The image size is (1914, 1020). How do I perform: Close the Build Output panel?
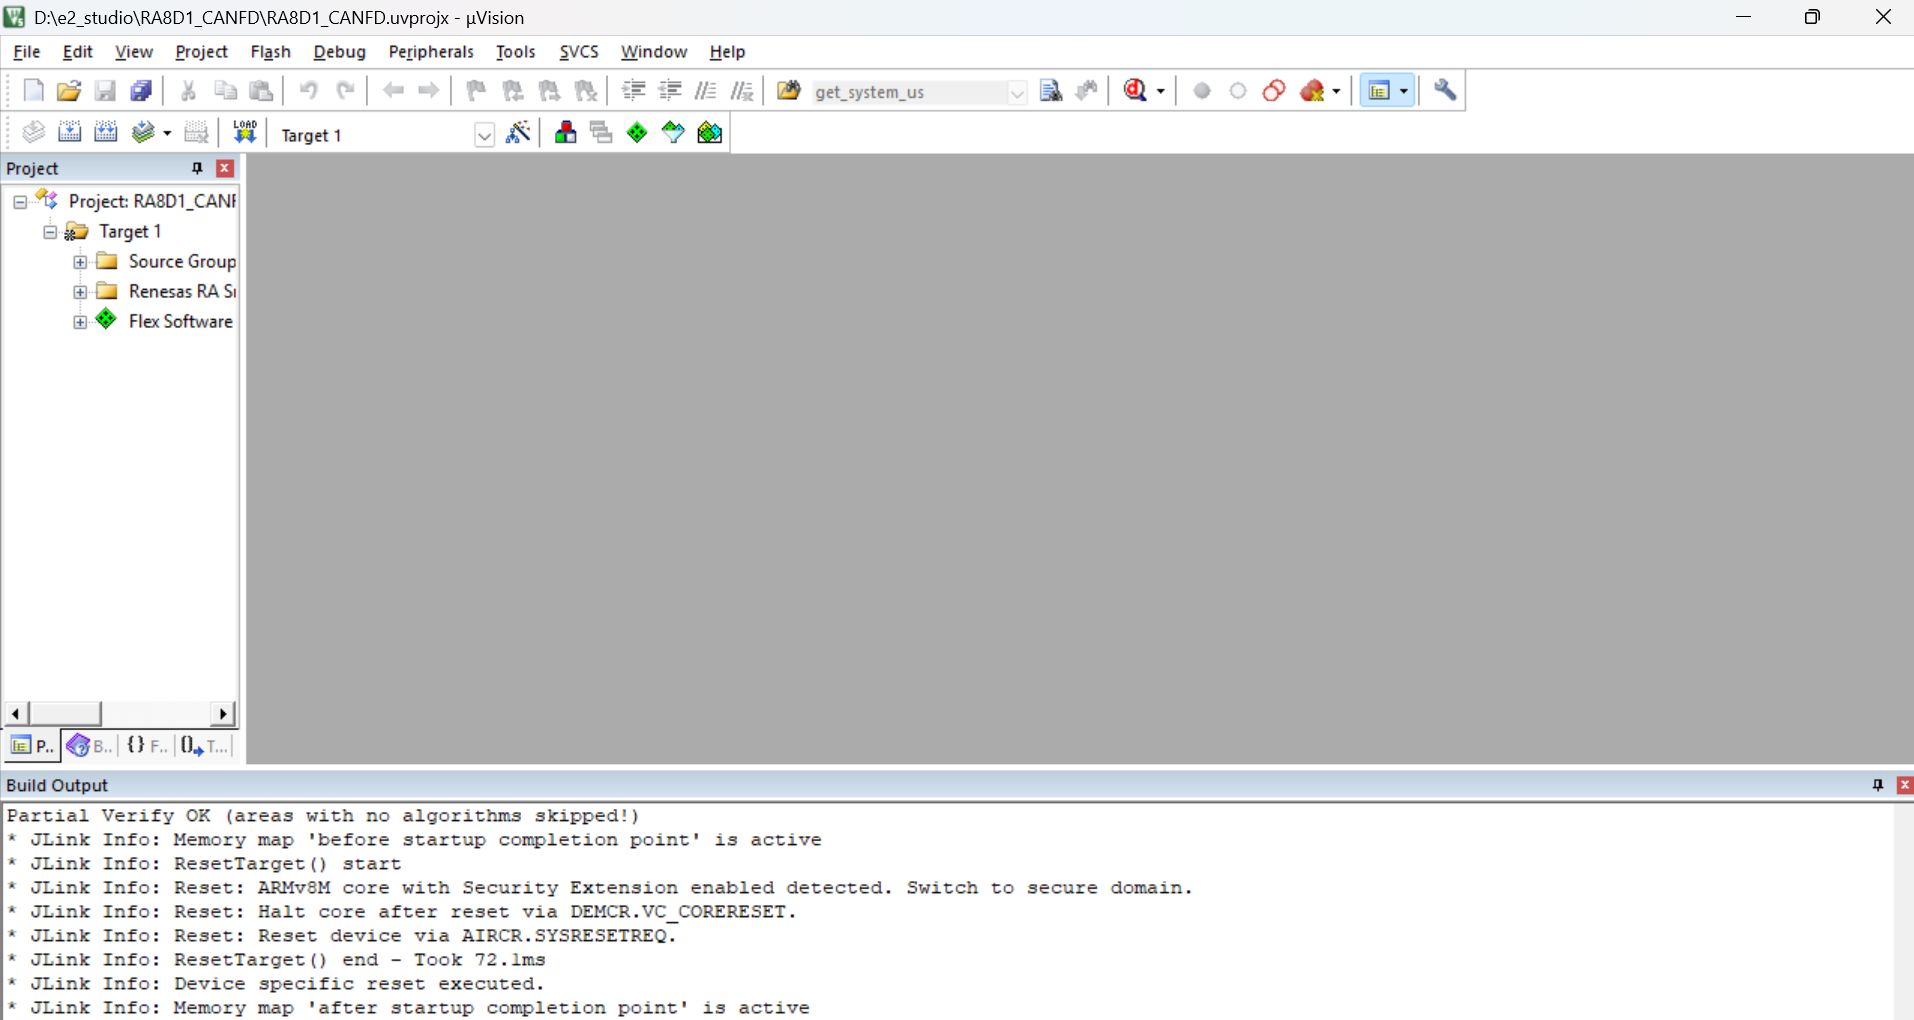coord(1904,785)
